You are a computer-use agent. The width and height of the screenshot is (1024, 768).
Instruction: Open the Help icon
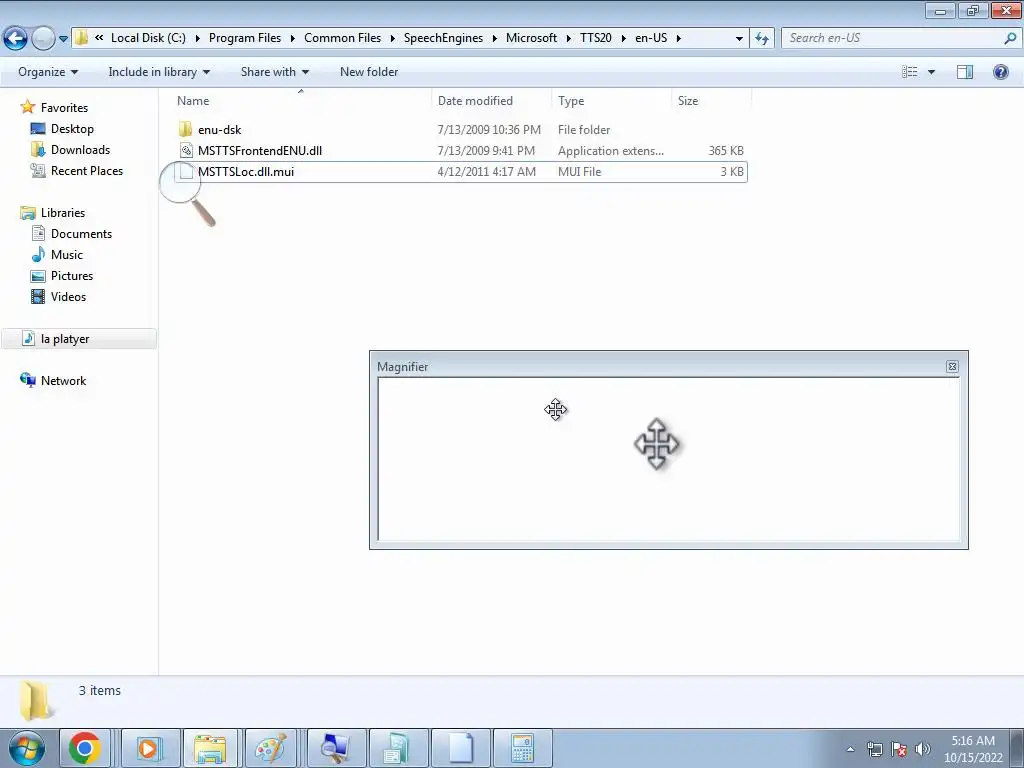point(1000,72)
